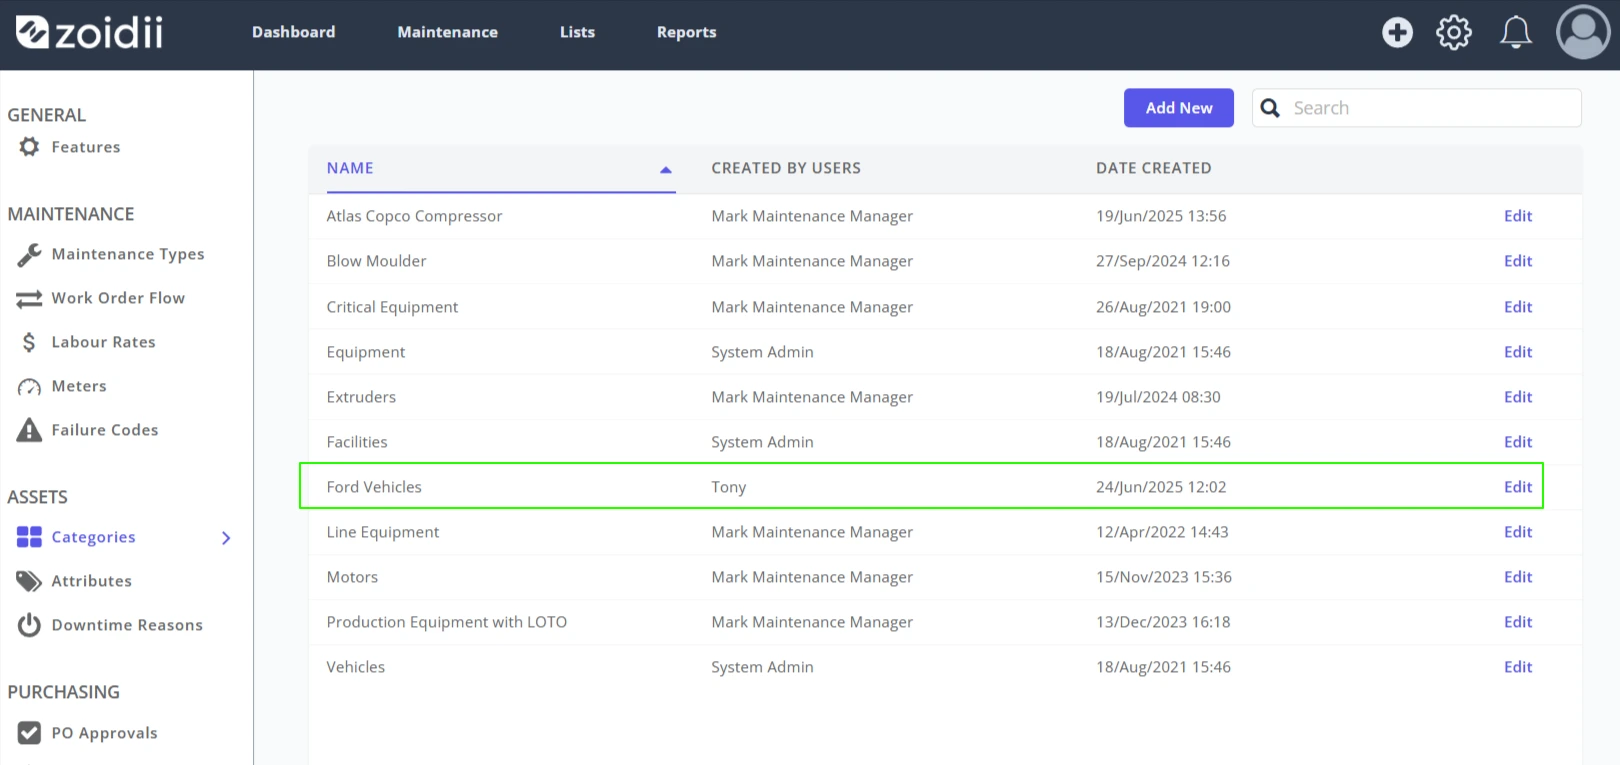
Task: Open the Lists menu
Action: click(577, 32)
